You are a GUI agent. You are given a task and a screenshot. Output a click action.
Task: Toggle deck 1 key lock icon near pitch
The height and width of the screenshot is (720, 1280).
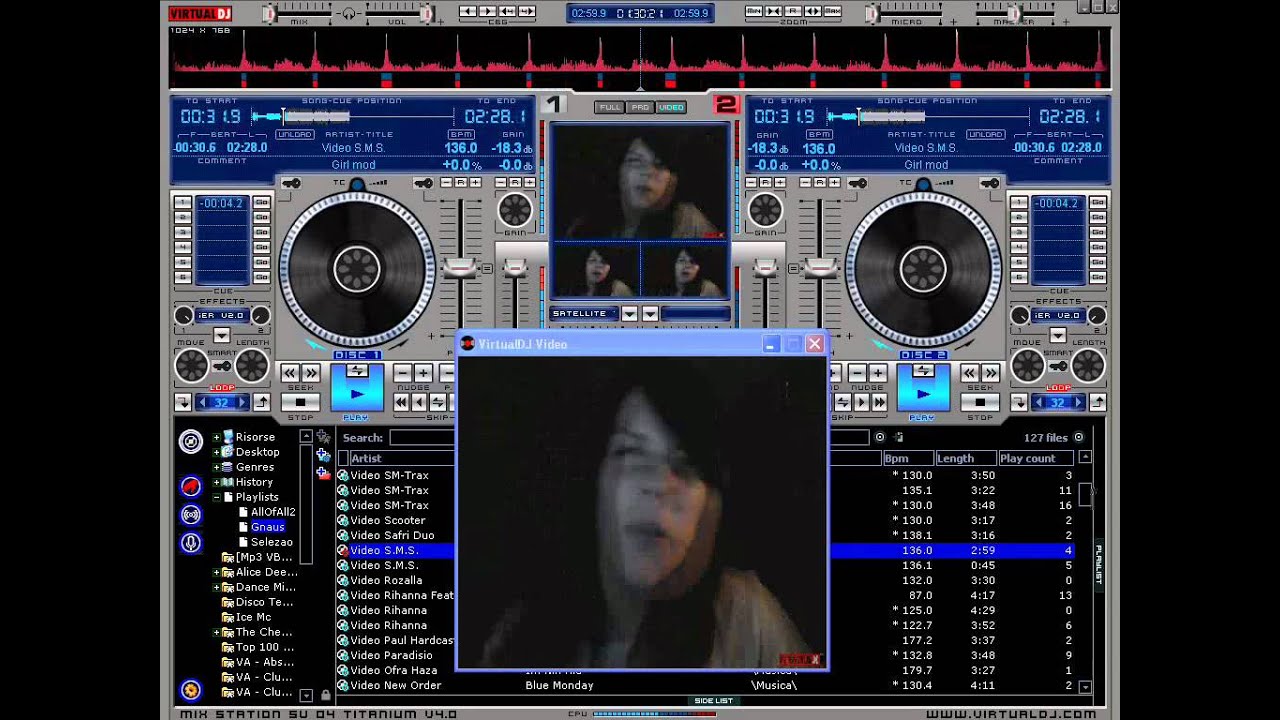[424, 183]
